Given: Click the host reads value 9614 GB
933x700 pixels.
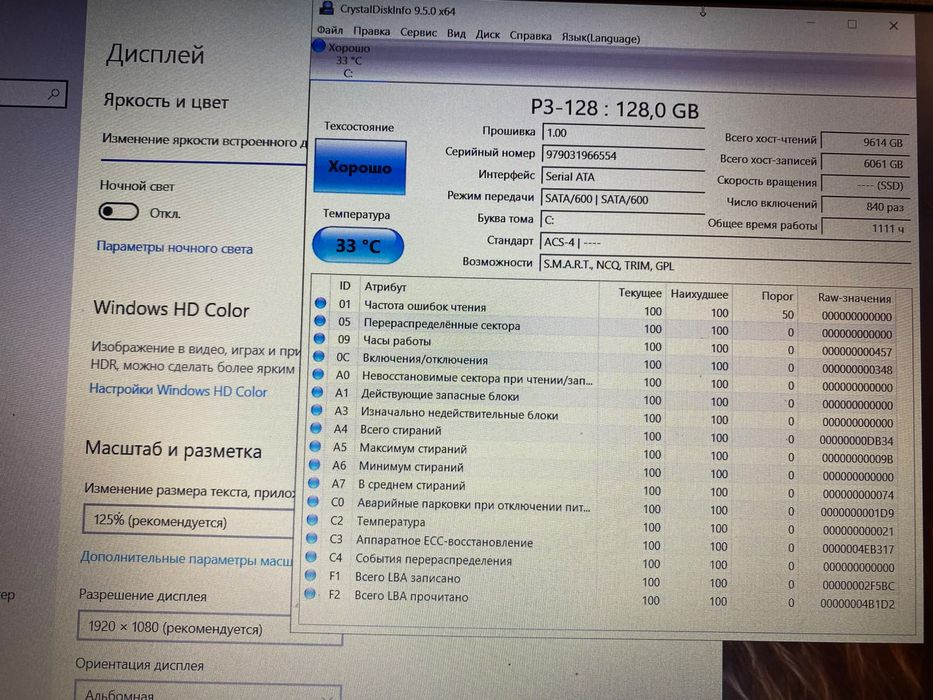Looking at the screenshot, I should 865,142.
